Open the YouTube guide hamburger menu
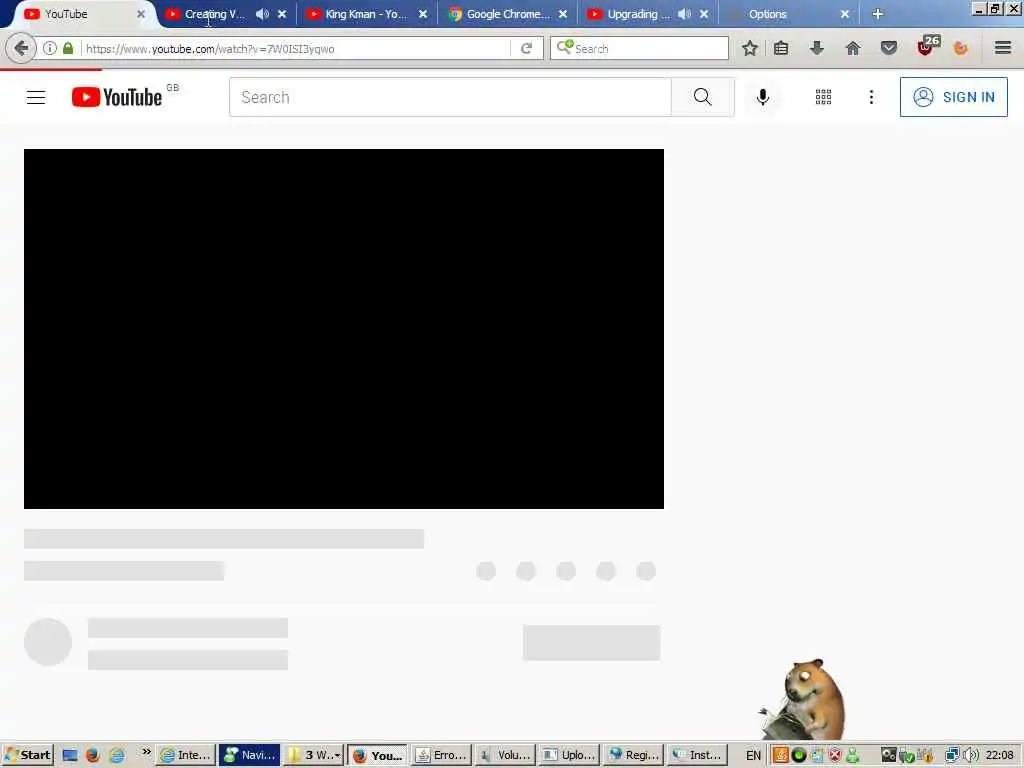The width and height of the screenshot is (1024, 768). click(x=36, y=97)
